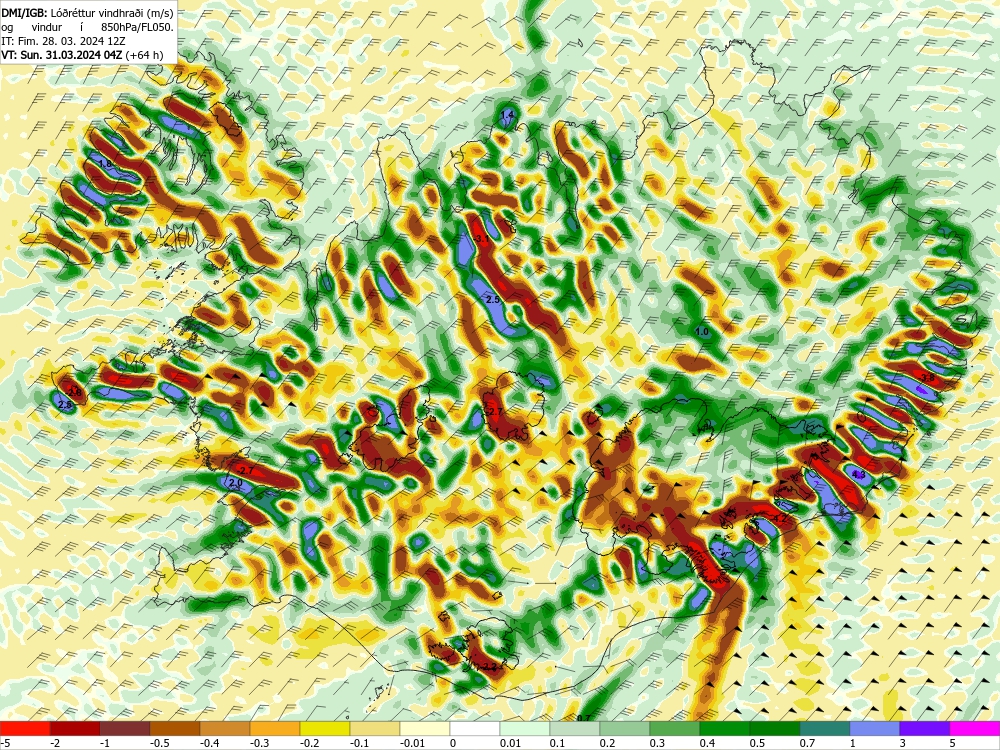Click the '0.01' tick label in the legend
Viewport: 1000px width, 750px height.
tap(510, 743)
